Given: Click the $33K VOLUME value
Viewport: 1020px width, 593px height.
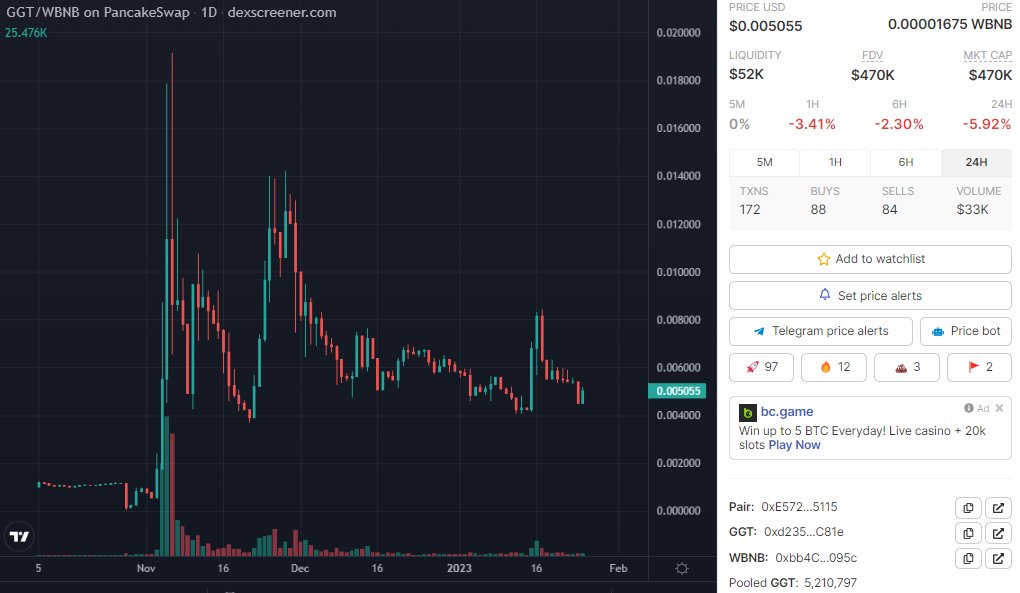Looking at the screenshot, I should point(972,210).
